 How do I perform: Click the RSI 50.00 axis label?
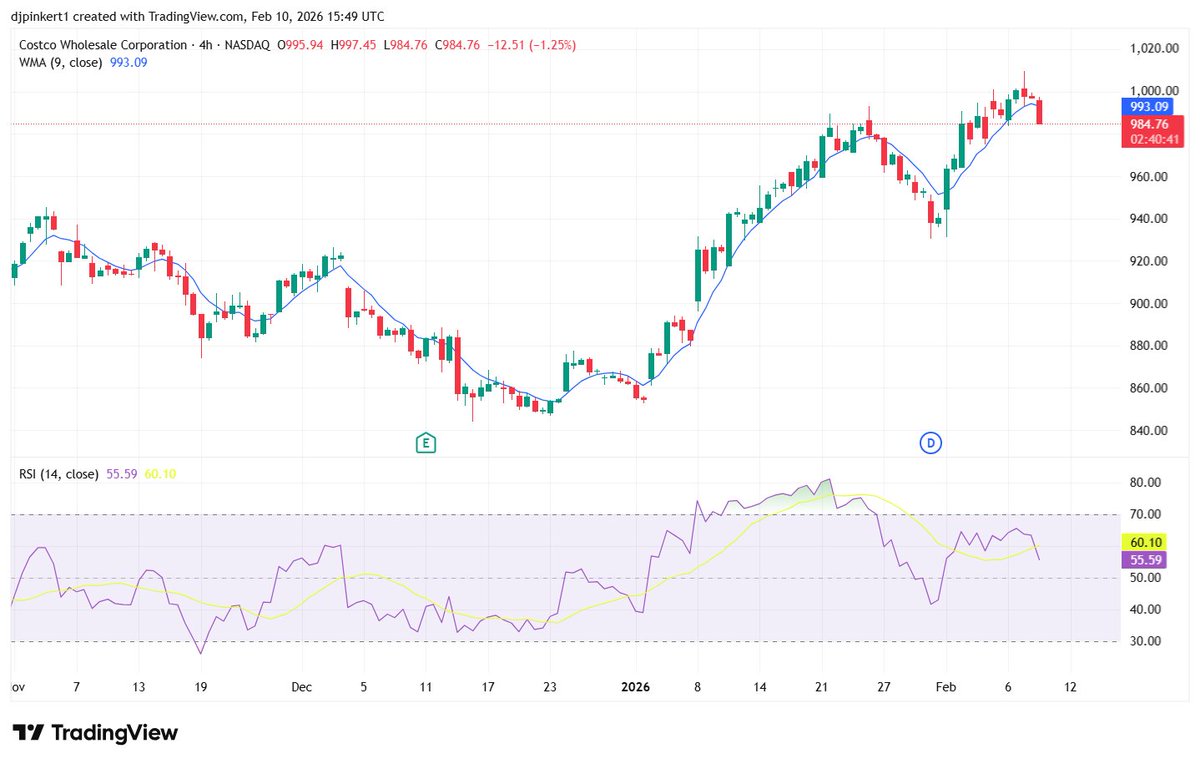[x=1147, y=578]
